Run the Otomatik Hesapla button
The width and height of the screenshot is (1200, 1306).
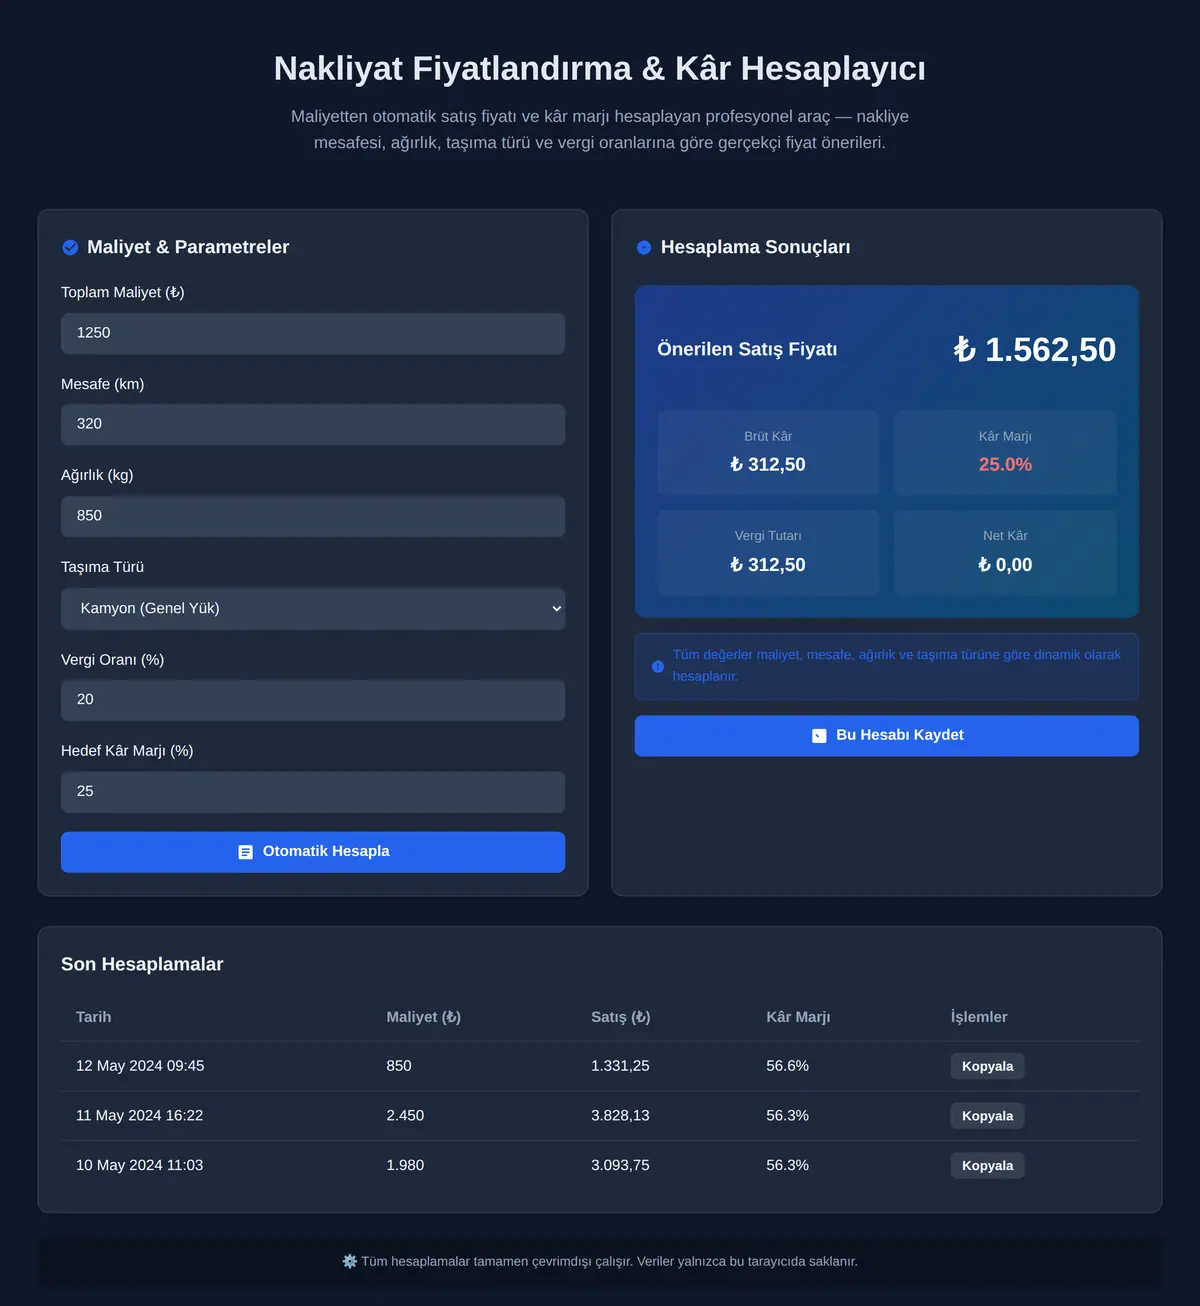point(313,852)
